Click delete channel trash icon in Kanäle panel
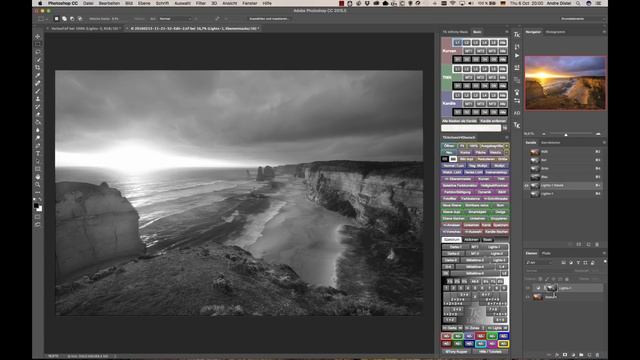Image resolution: width=640 pixels, height=360 pixels. 597,244
